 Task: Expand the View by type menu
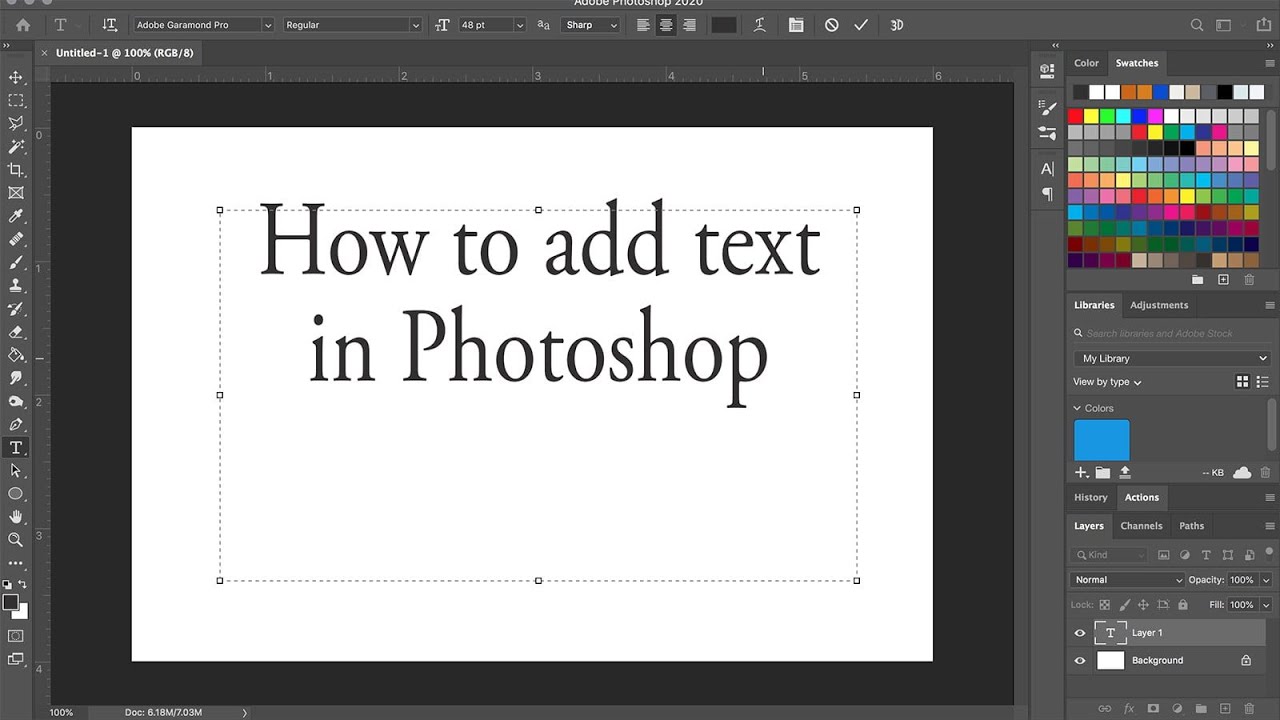pyautogui.click(x=1107, y=382)
